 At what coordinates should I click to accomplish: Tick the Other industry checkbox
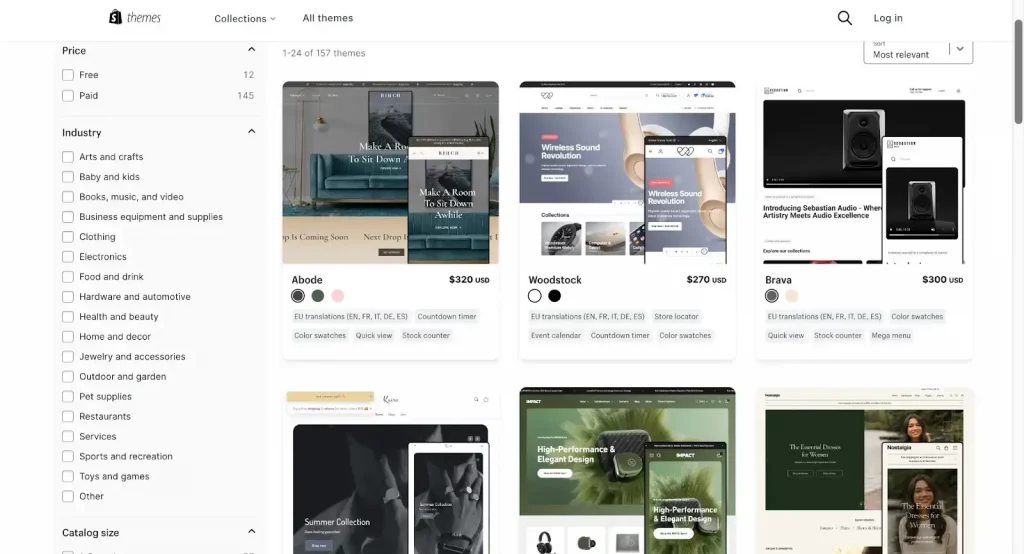(68, 497)
